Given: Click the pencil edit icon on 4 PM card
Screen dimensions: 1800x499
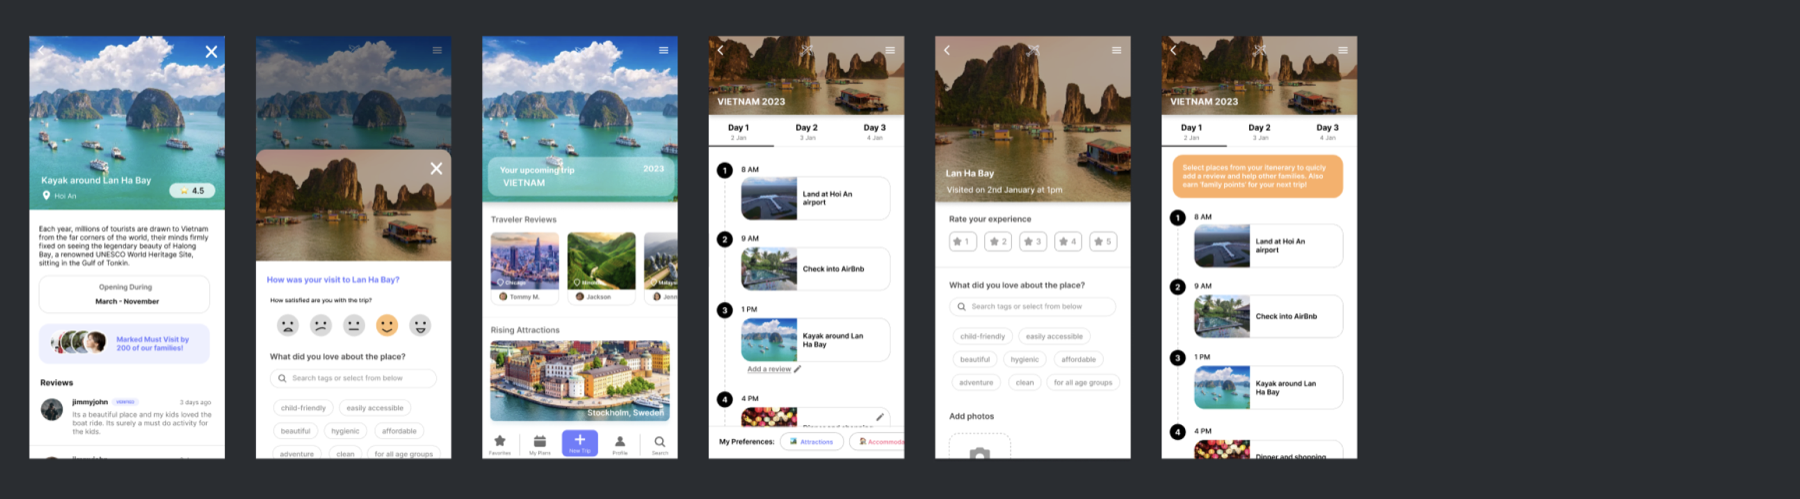Looking at the screenshot, I should [x=880, y=417].
